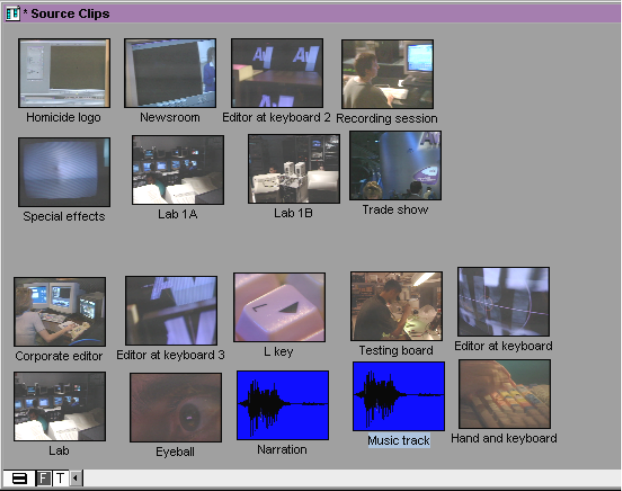Click the left scroll arrow at the bottom
This screenshot has height=491, width=622.
coord(76,478)
